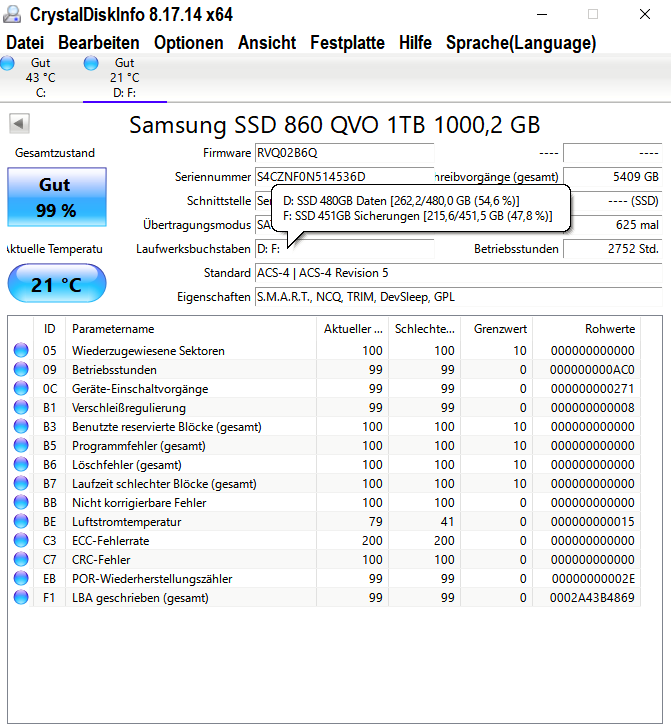Select the Wiederzugewiesene Sektoren parameter name
Screen dimensions: 671x725
(148, 351)
